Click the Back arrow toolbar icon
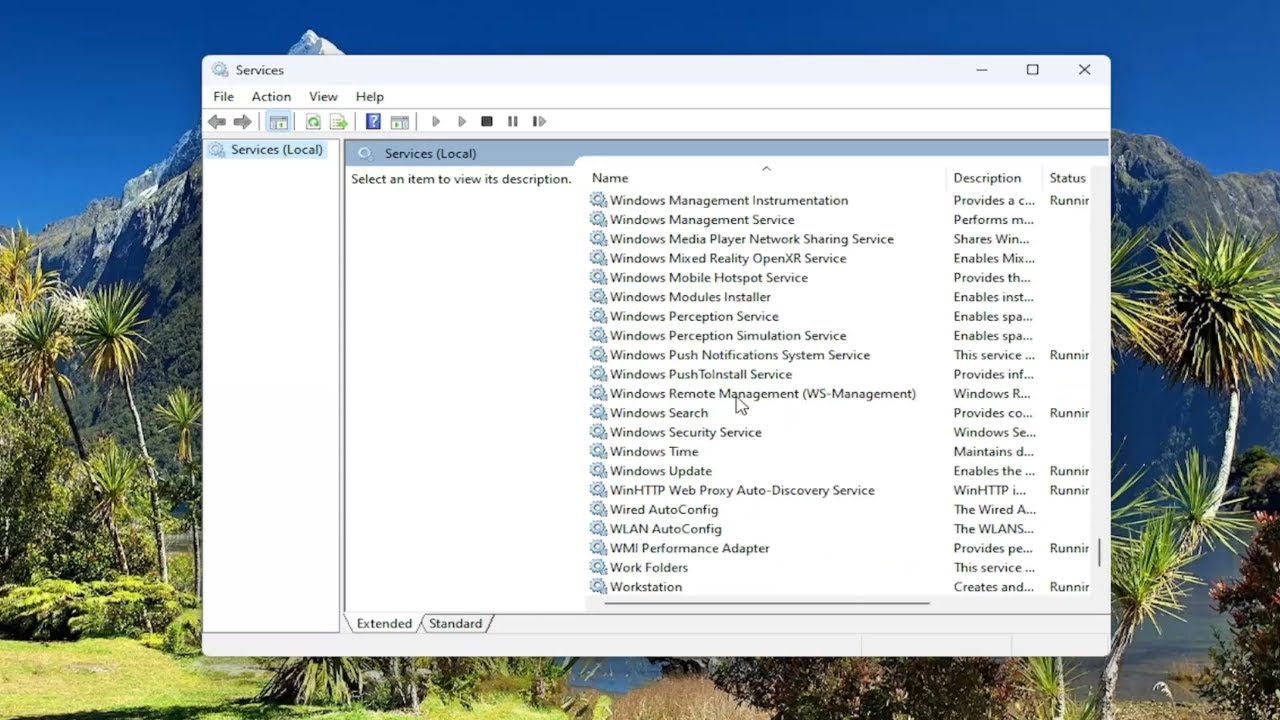Image resolution: width=1280 pixels, height=720 pixels. (217, 122)
